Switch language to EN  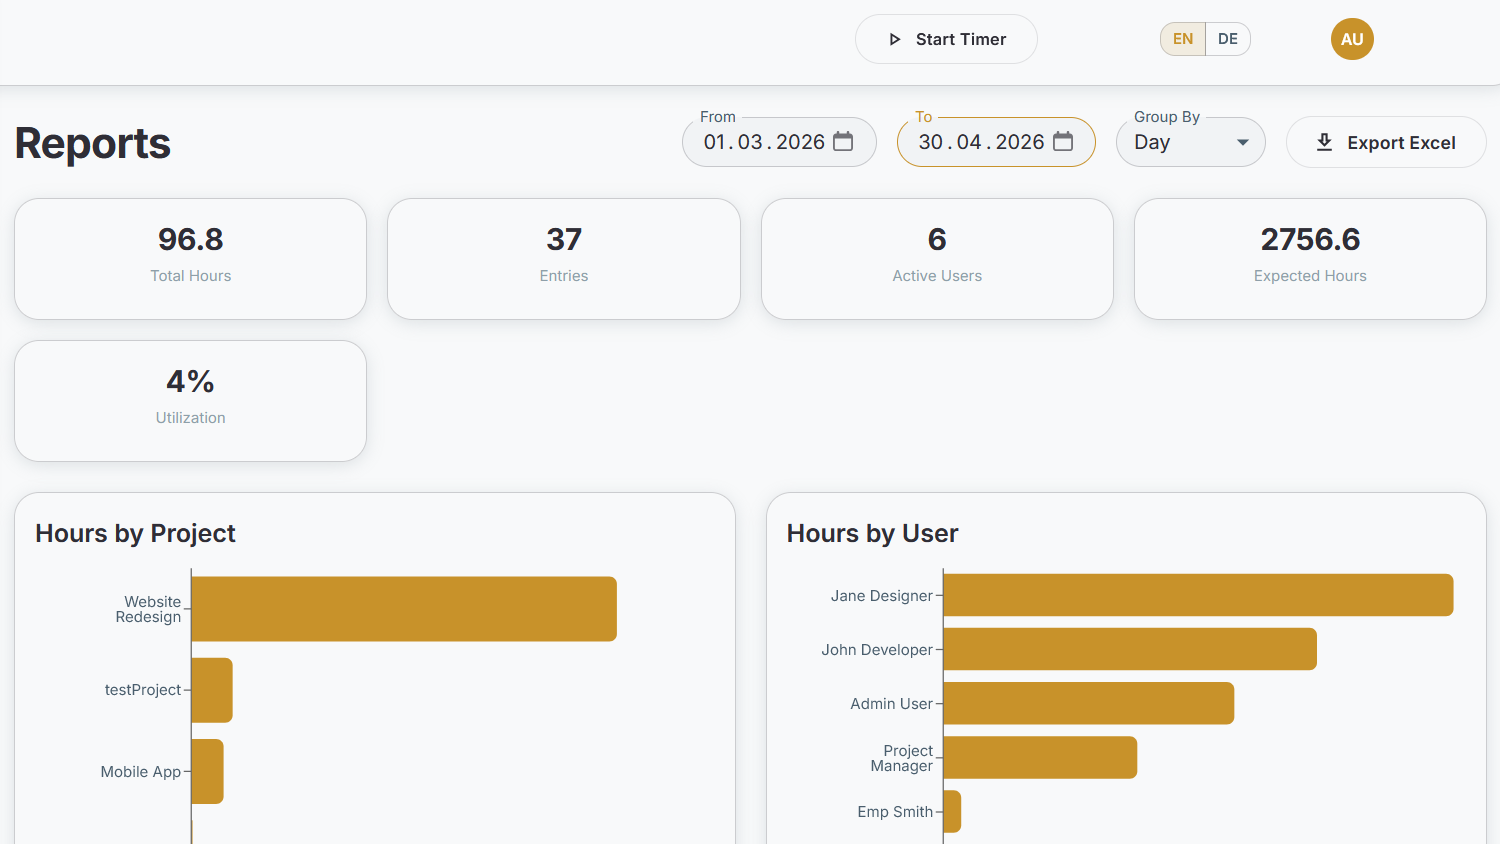1183,39
